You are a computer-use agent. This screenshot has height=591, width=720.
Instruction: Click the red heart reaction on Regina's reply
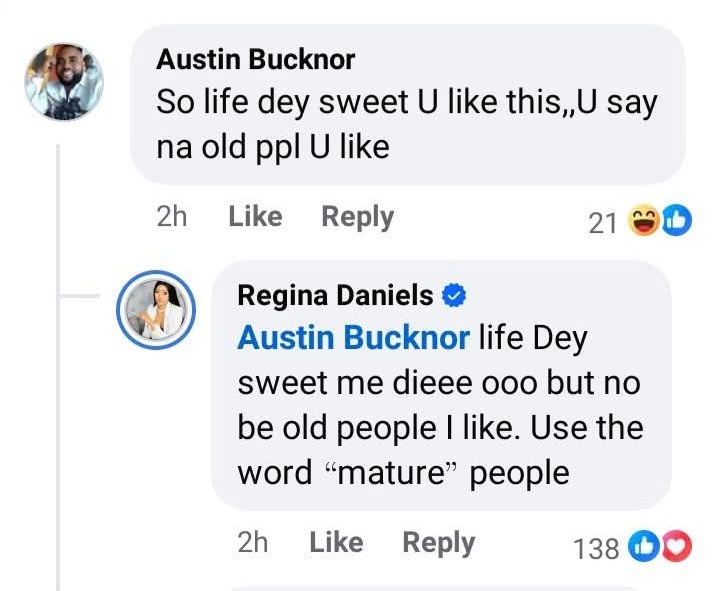pyautogui.click(x=677, y=547)
